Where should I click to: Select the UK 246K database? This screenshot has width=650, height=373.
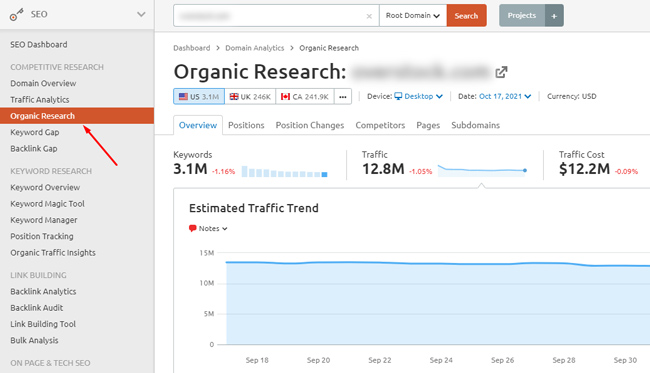tap(250, 97)
